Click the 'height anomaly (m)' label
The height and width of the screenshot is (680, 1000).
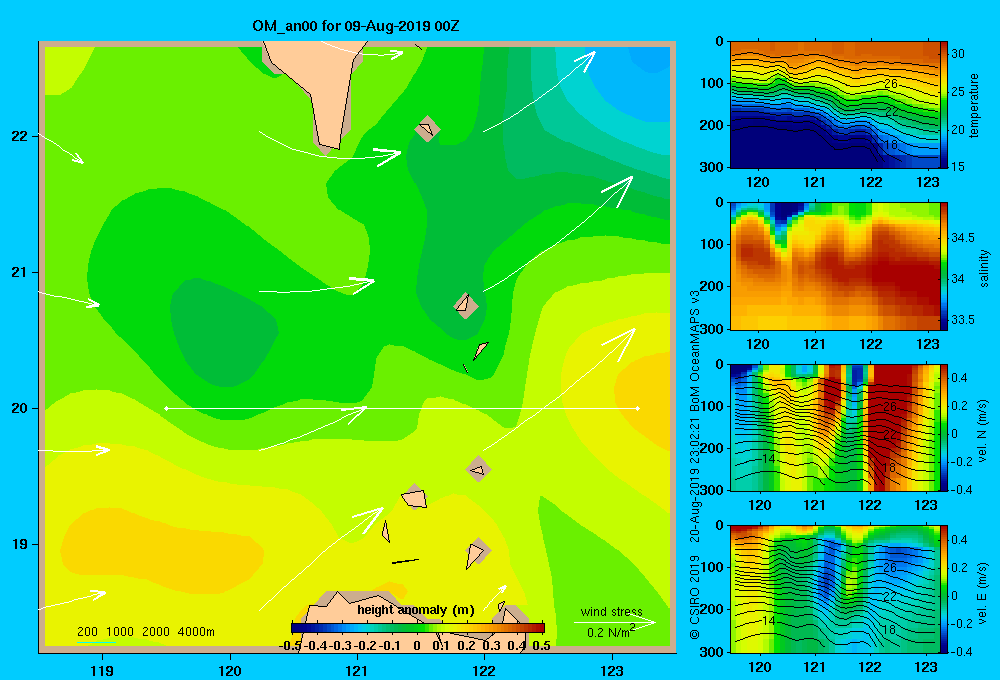click(416, 610)
